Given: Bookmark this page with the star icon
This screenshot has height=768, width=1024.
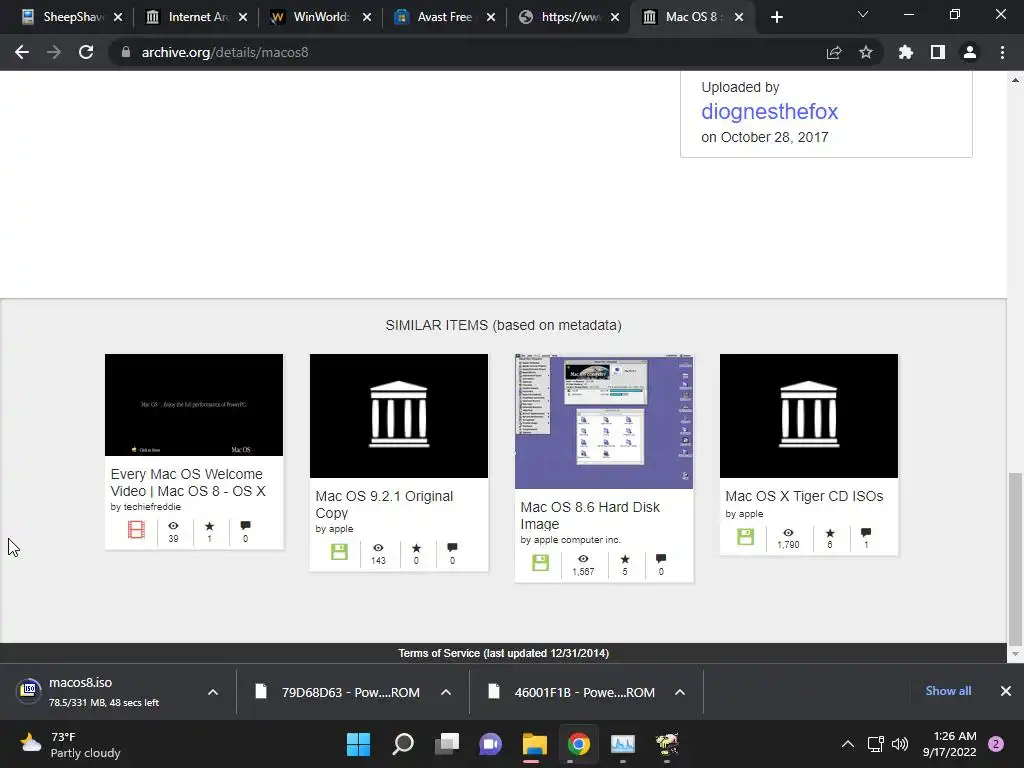Looking at the screenshot, I should (865, 52).
